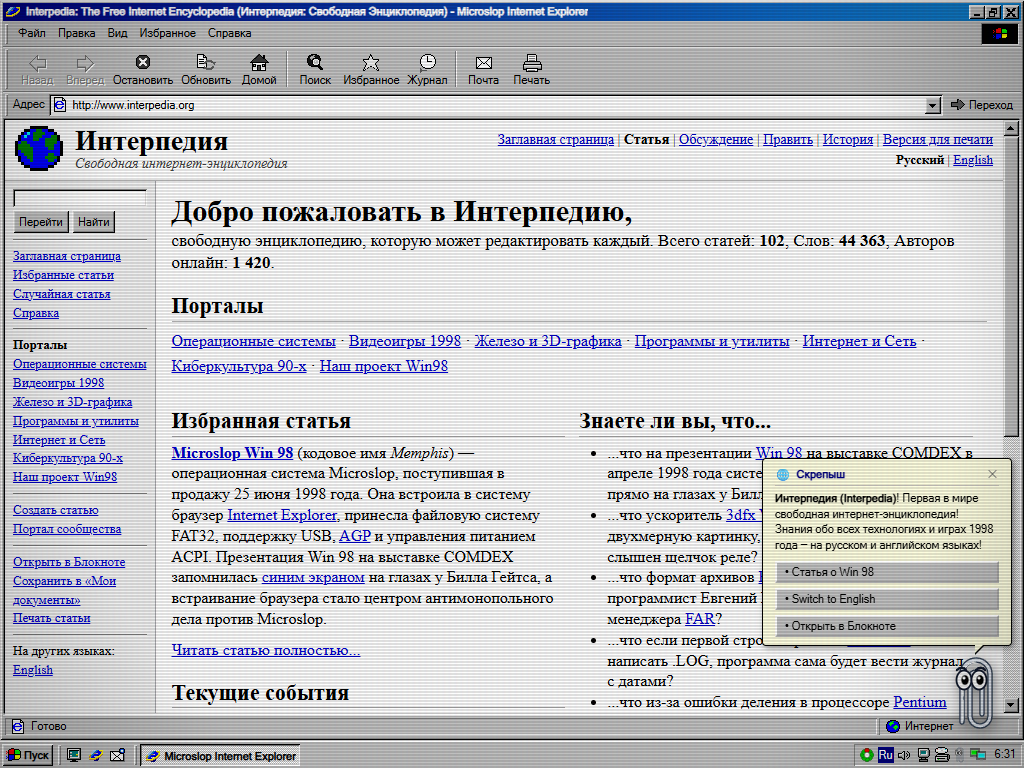Image resolution: width=1024 pixels, height=768 pixels.
Task: Click the 'Microslop Internet Explorer' taskbar button
Action: [x=221, y=756]
